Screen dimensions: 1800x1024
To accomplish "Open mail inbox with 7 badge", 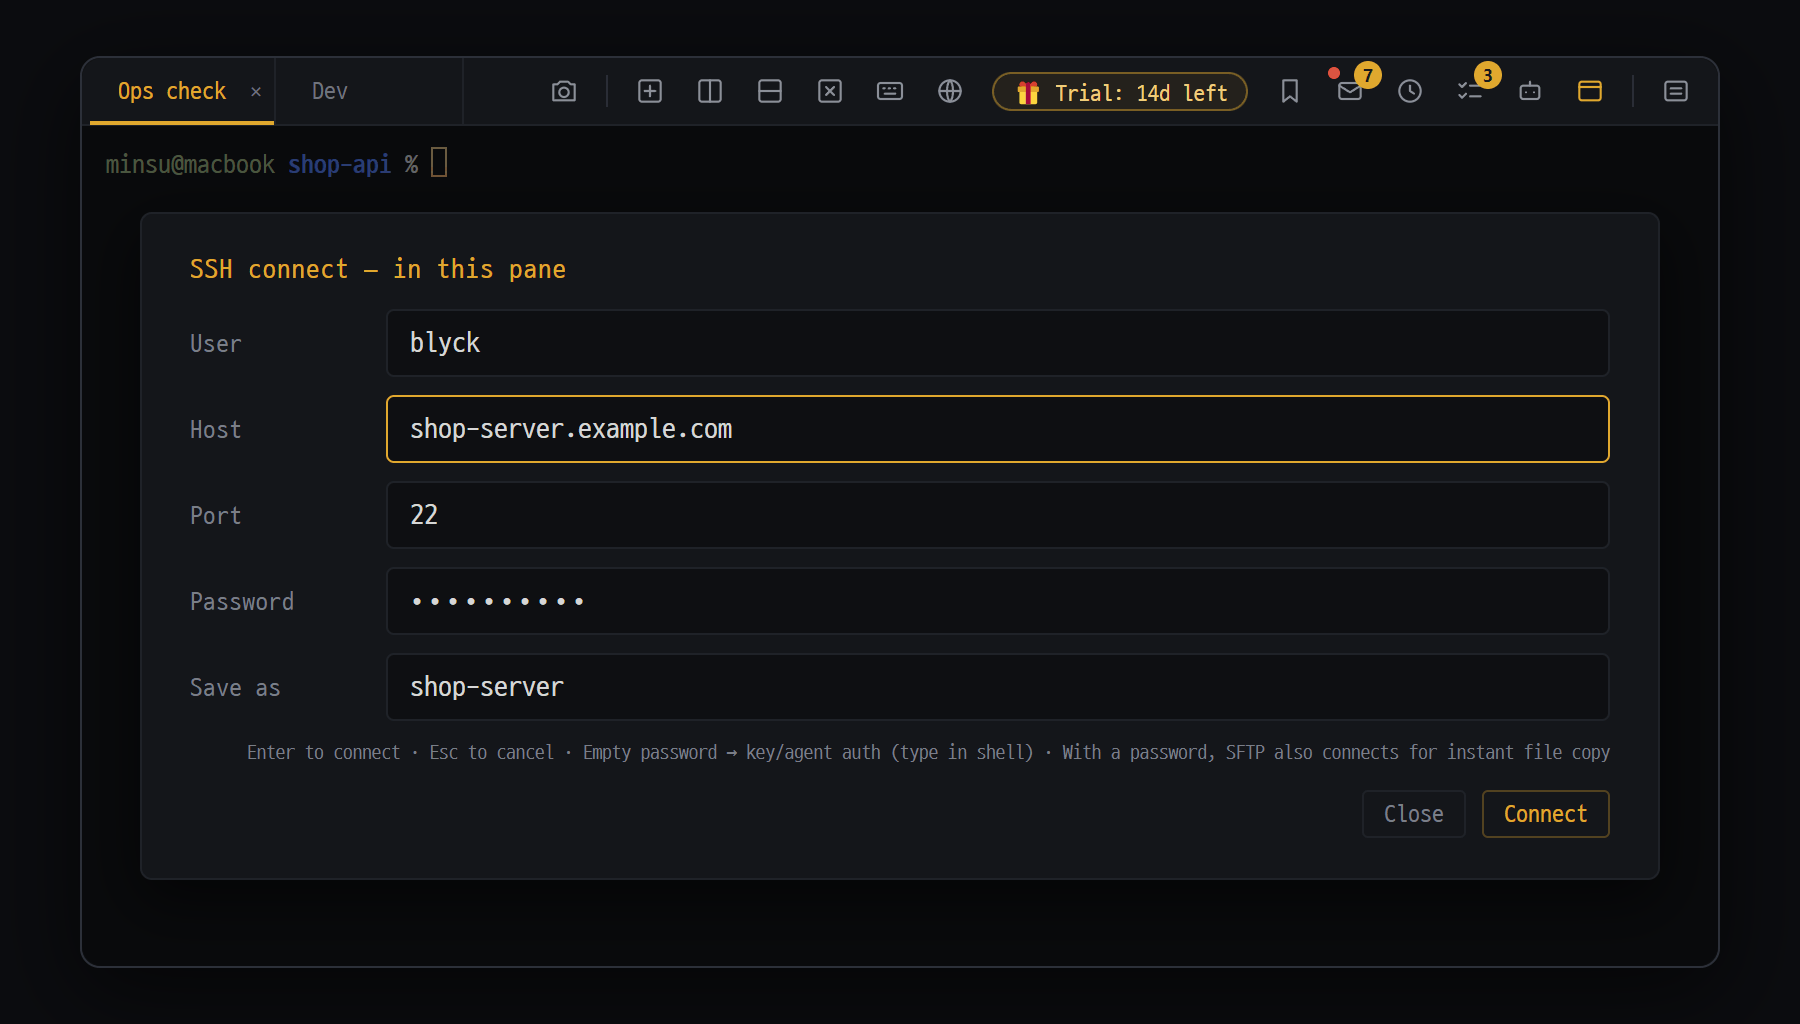I will point(1350,91).
